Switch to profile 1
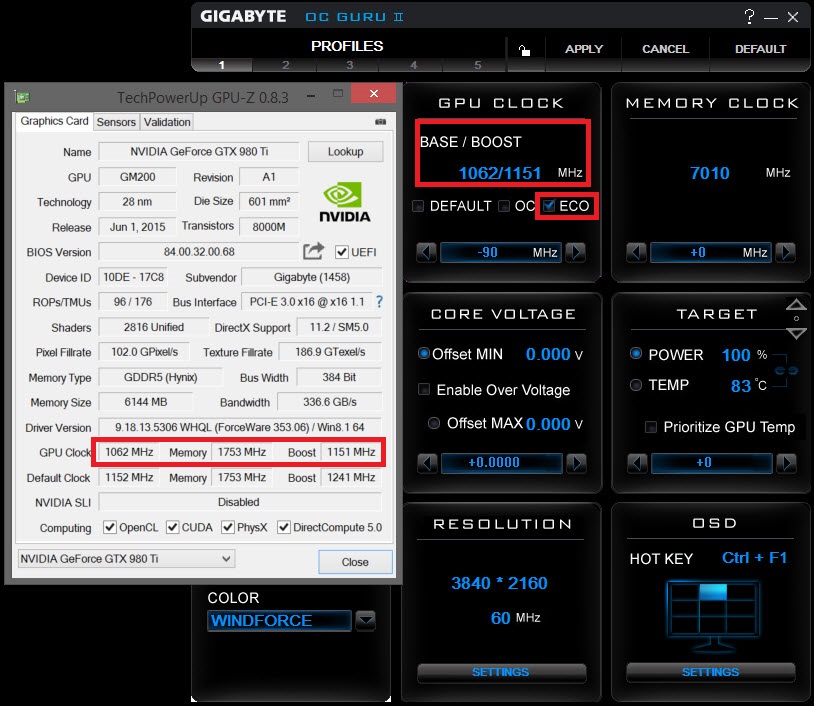The image size is (814, 706). pyautogui.click(x=222, y=65)
